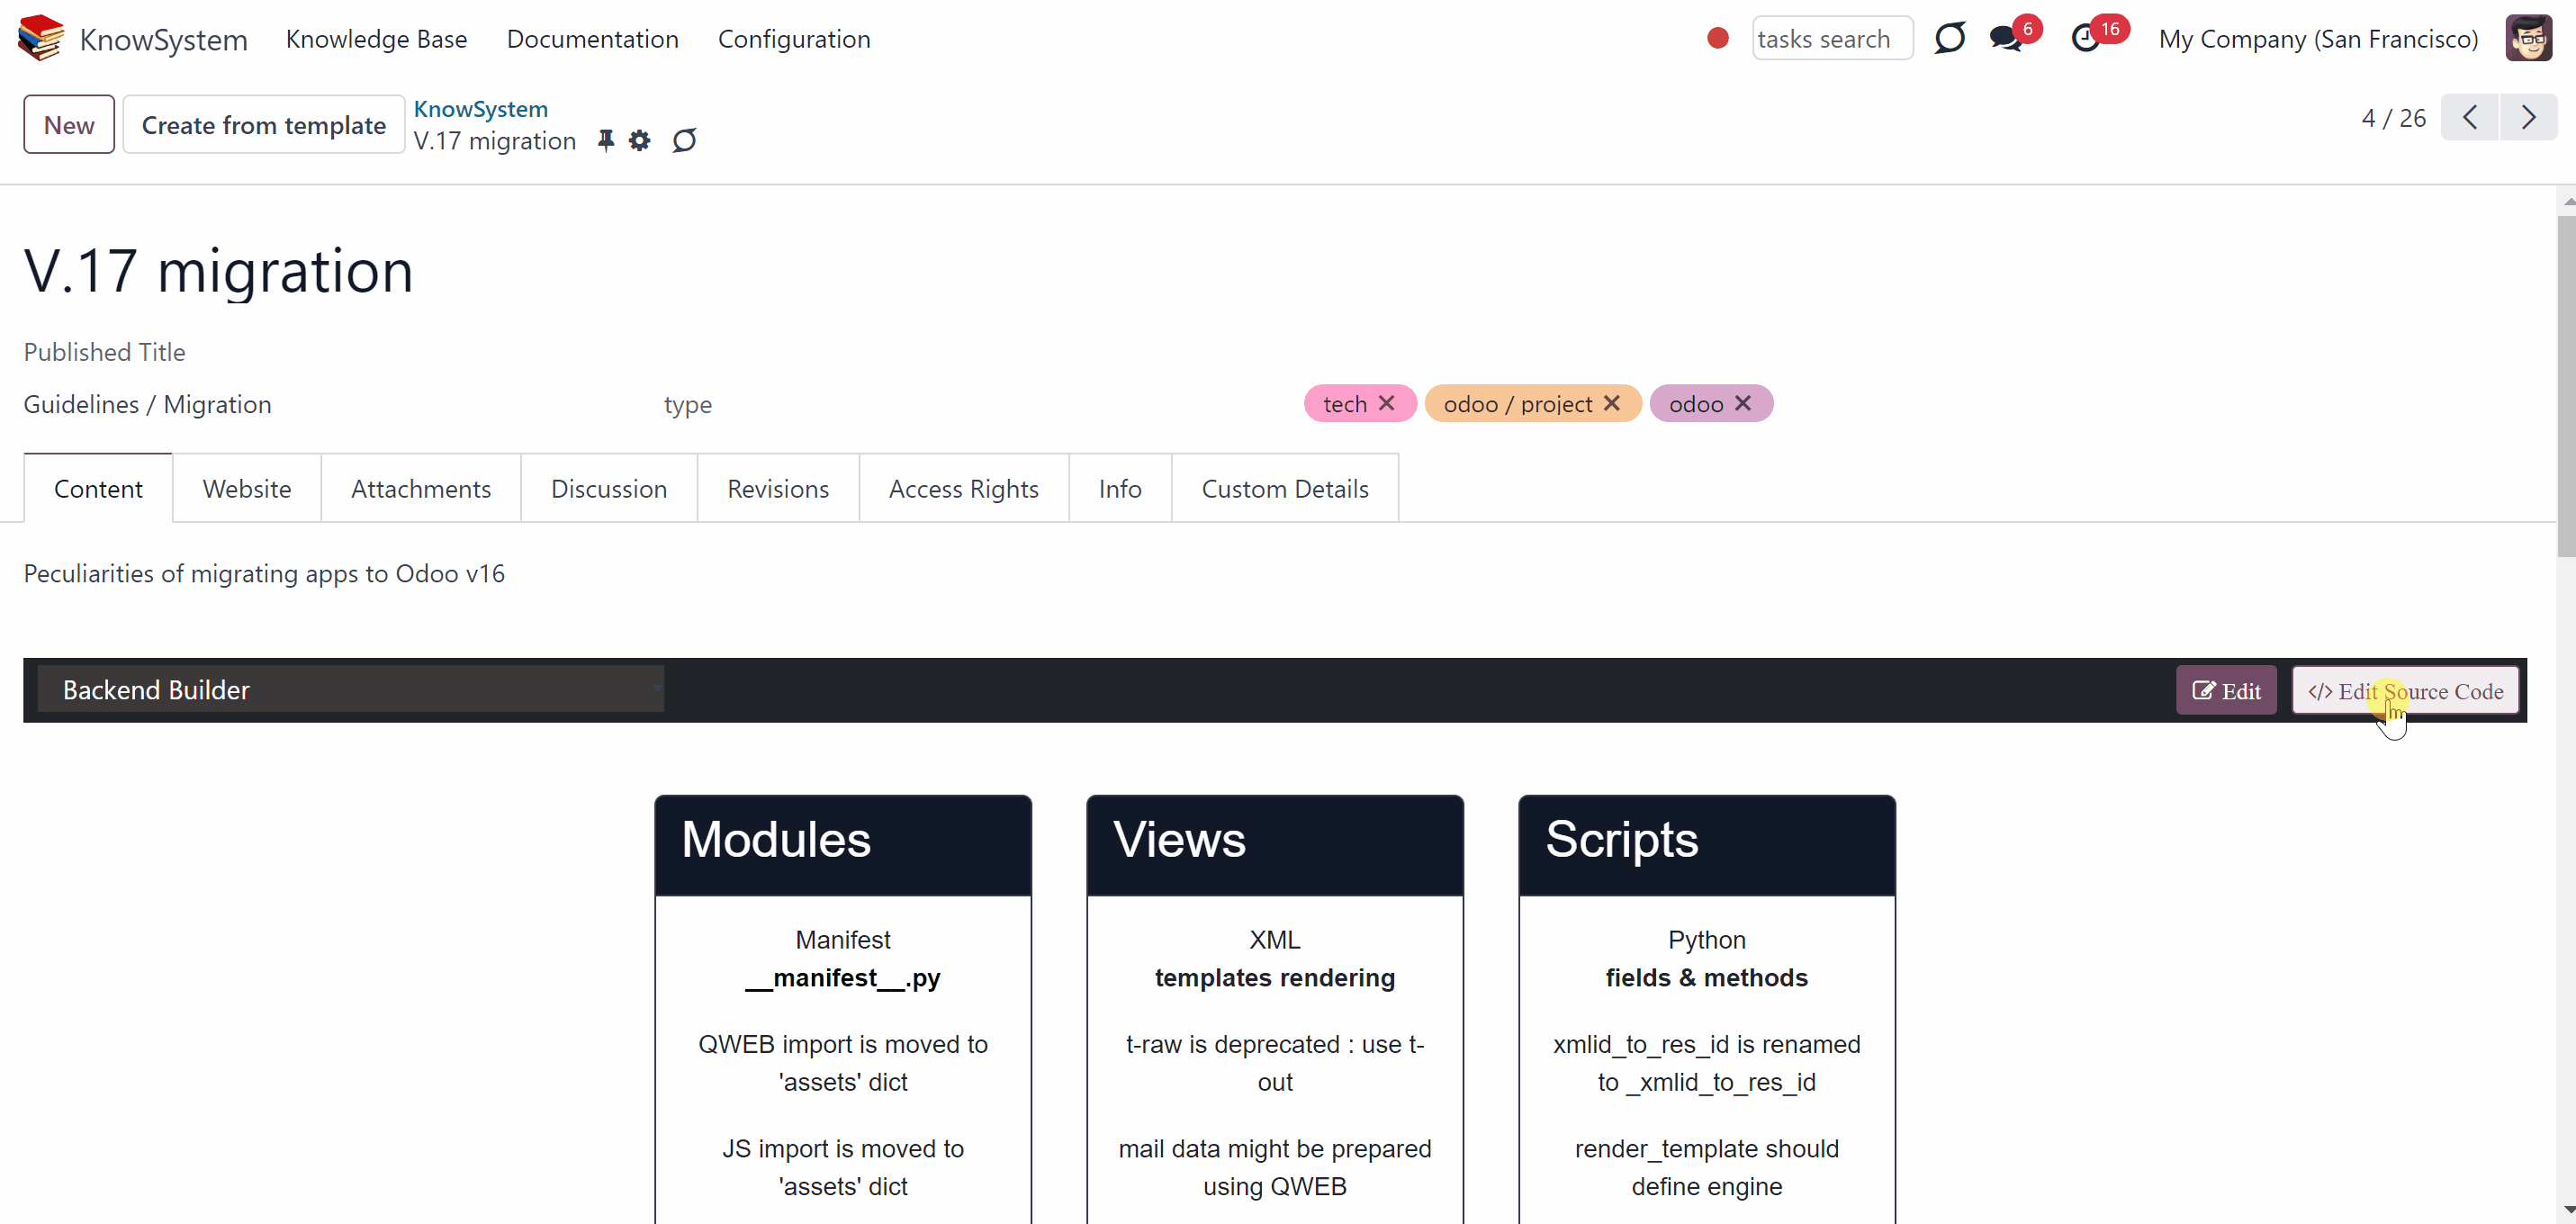This screenshot has width=2576, height=1224.
Task: Switch to the Content tab
Action: [98, 488]
